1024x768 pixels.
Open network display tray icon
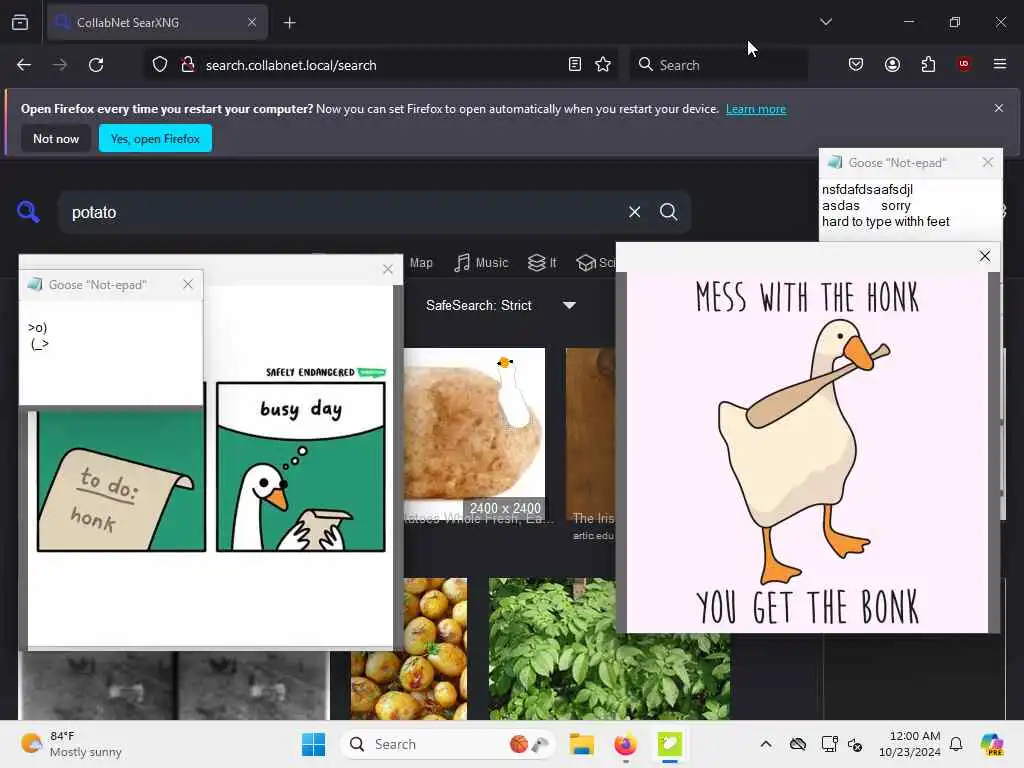(829, 744)
